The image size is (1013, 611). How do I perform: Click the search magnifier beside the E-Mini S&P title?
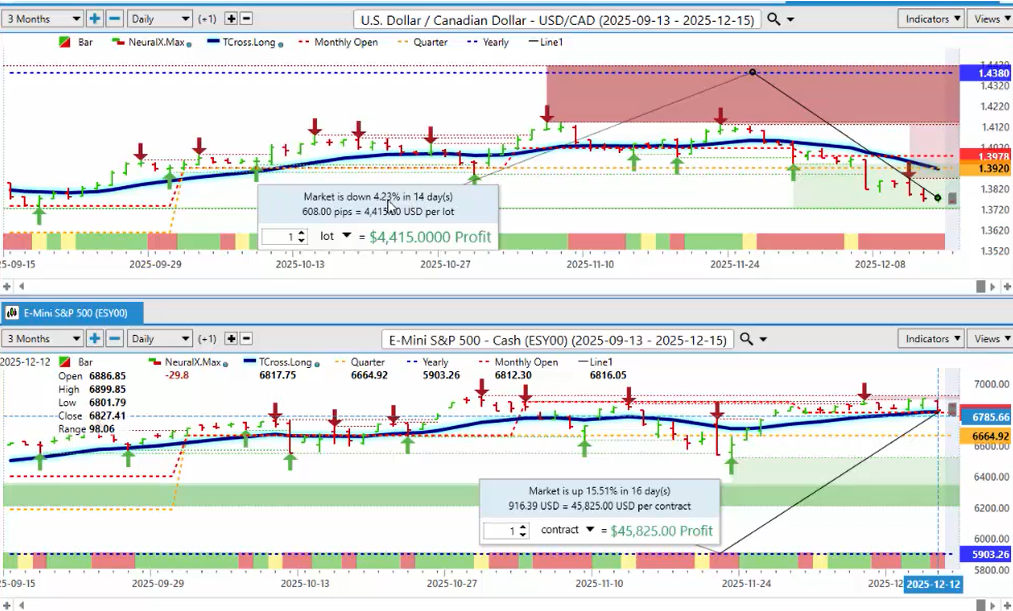click(747, 339)
